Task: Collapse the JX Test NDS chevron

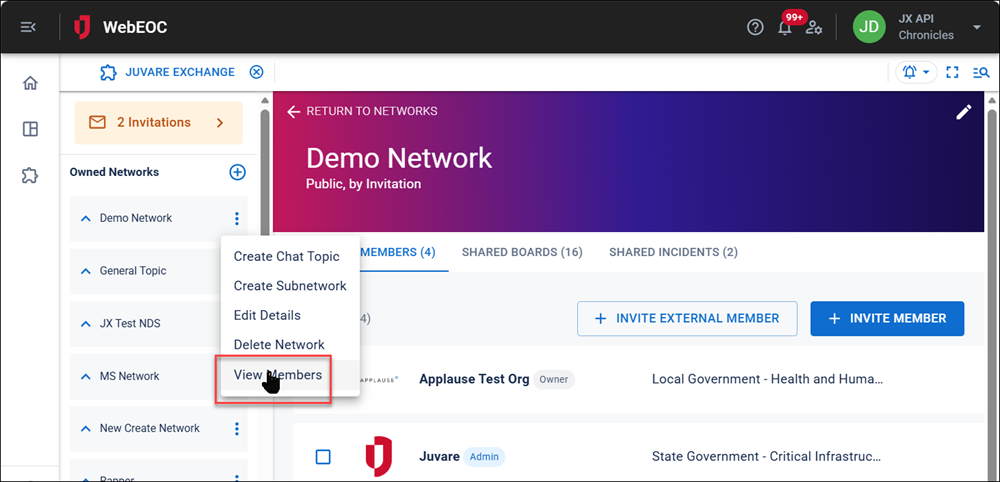Action: pos(85,324)
